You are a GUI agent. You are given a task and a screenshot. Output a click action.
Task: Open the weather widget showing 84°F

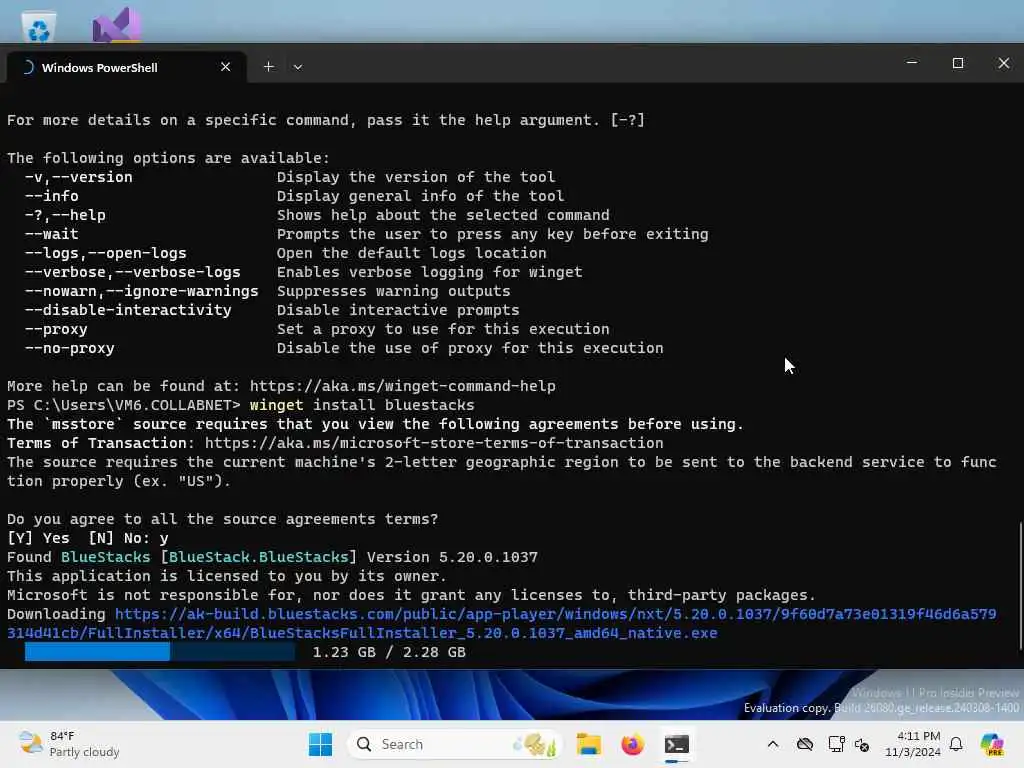tap(69, 744)
